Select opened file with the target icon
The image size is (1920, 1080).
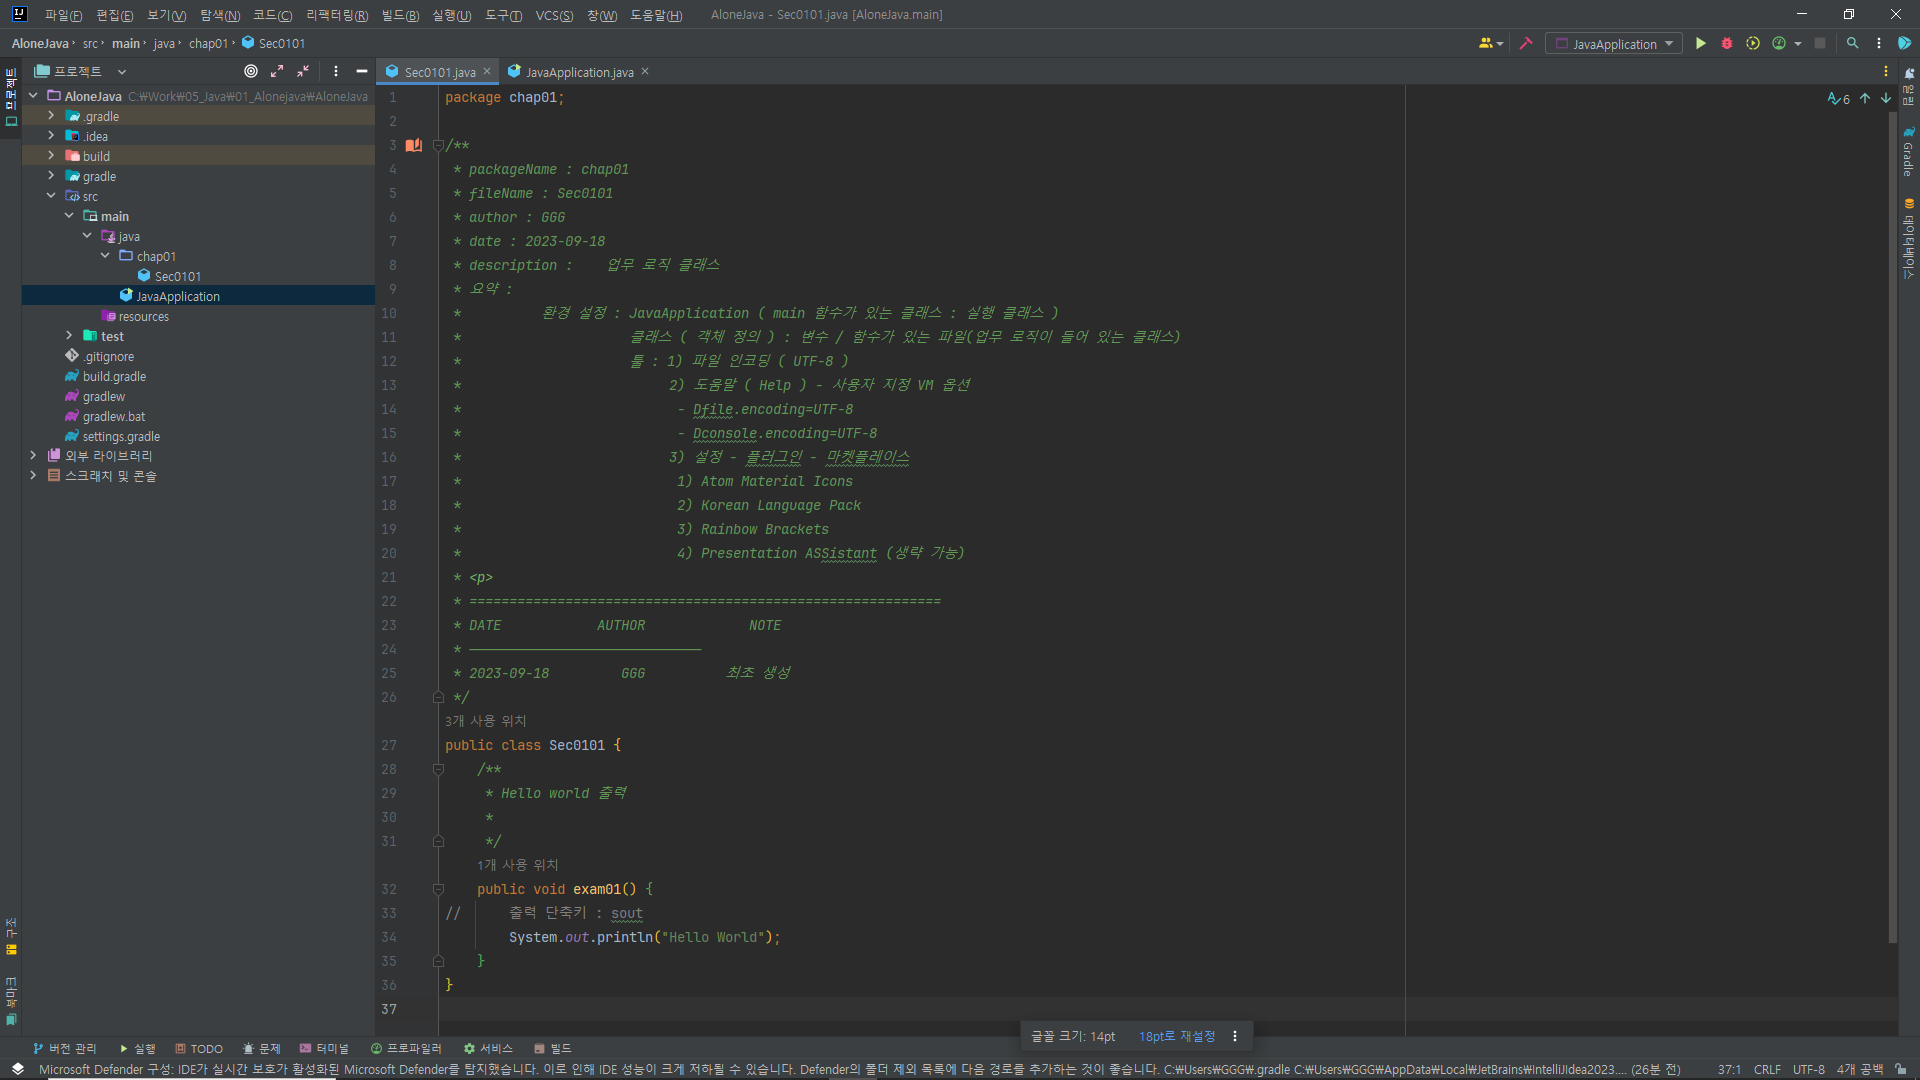(x=251, y=71)
